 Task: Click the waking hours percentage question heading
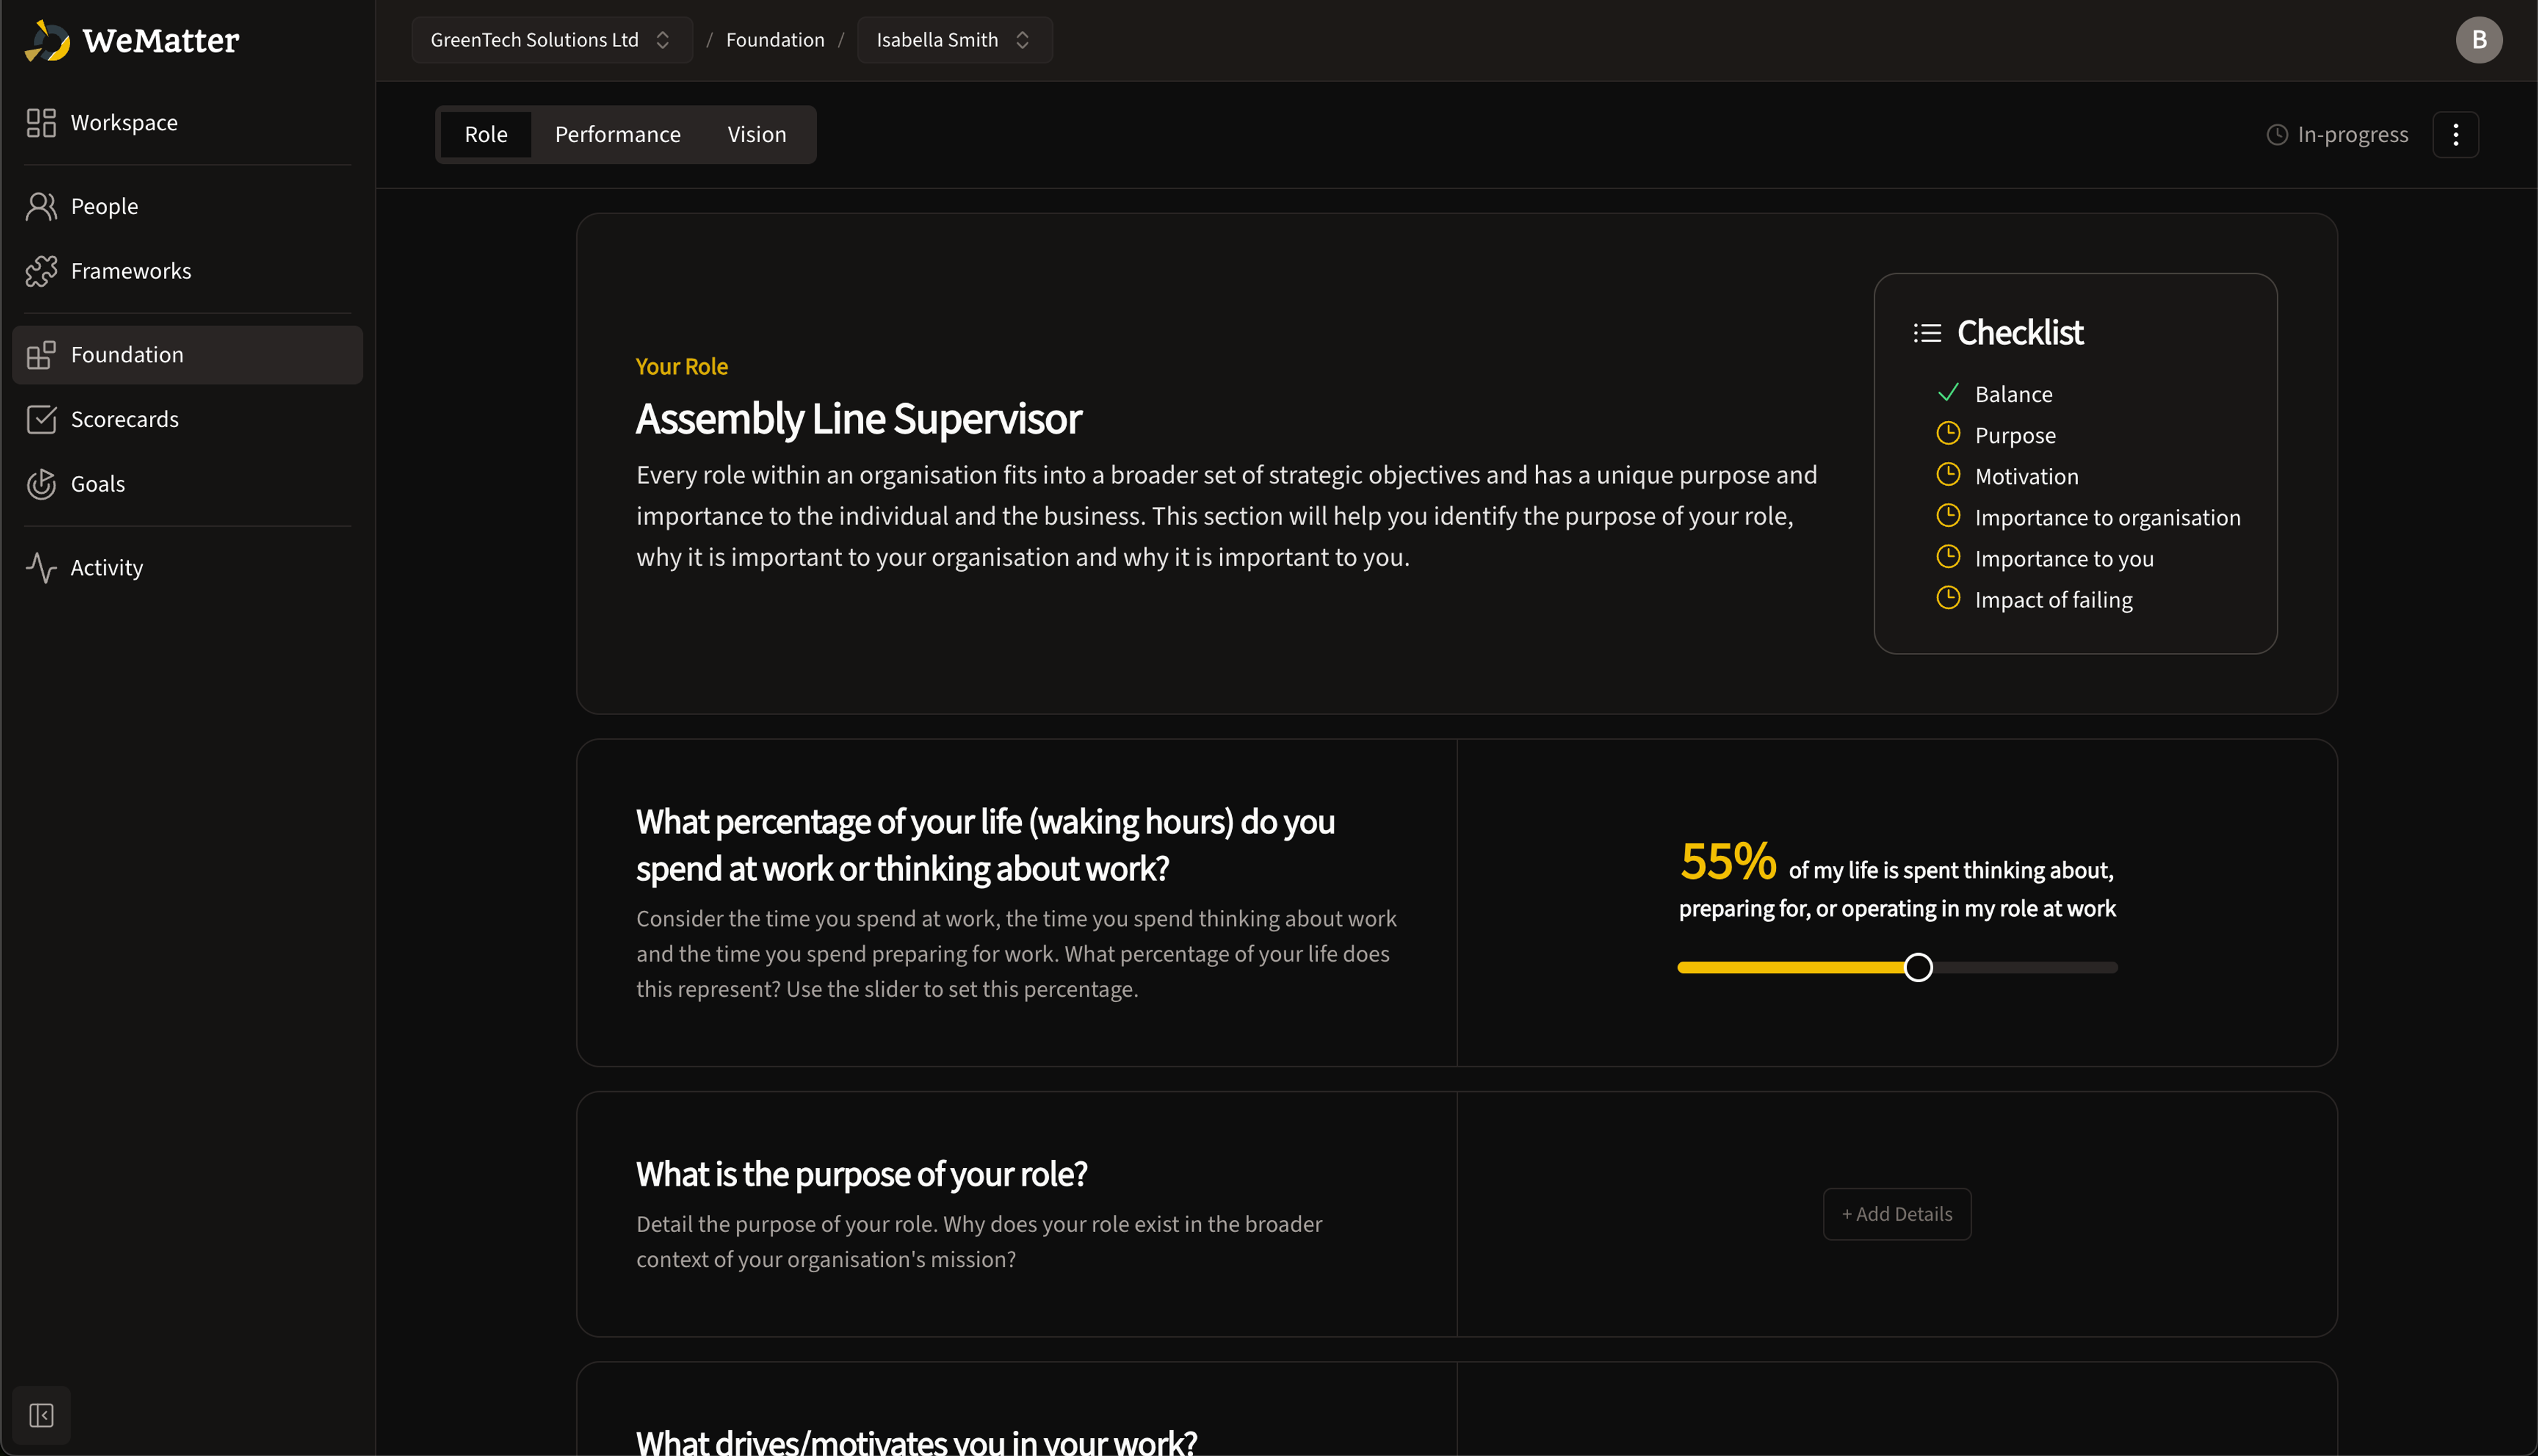[x=985, y=845]
